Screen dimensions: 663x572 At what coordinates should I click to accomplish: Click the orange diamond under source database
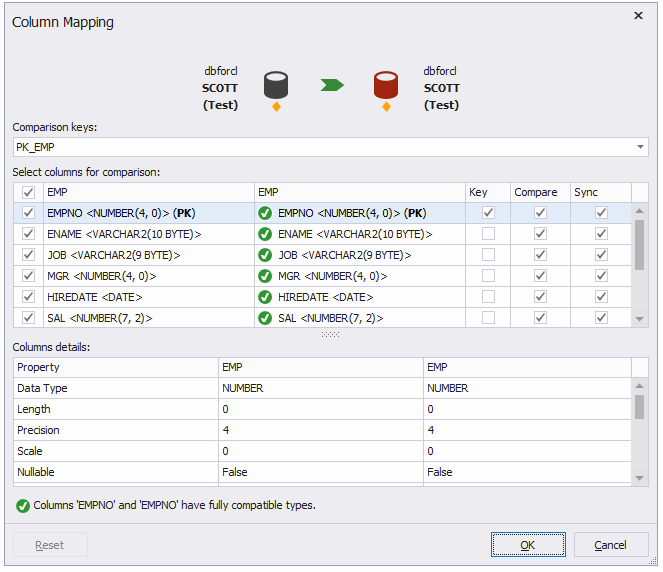click(x=276, y=107)
